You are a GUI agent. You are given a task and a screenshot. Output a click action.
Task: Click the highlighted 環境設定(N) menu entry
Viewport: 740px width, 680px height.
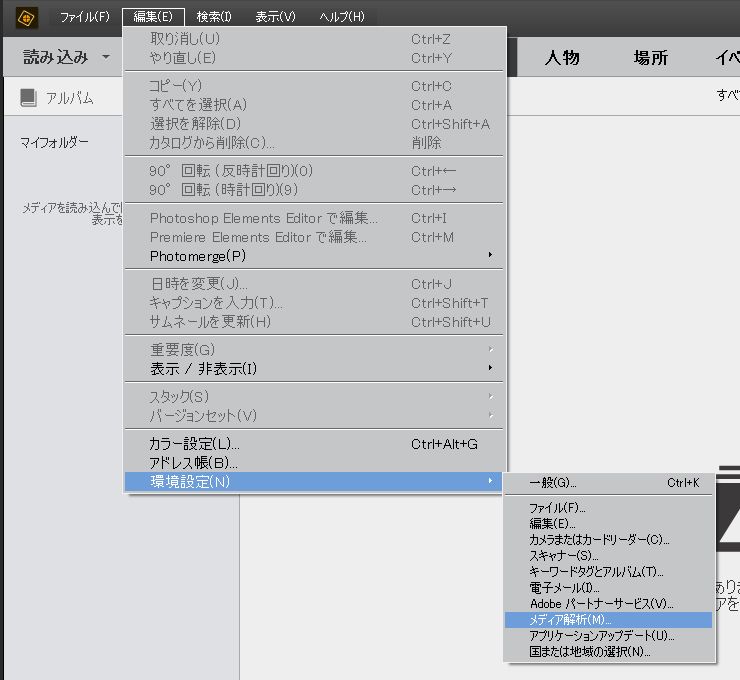pyautogui.click(x=314, y=482)
